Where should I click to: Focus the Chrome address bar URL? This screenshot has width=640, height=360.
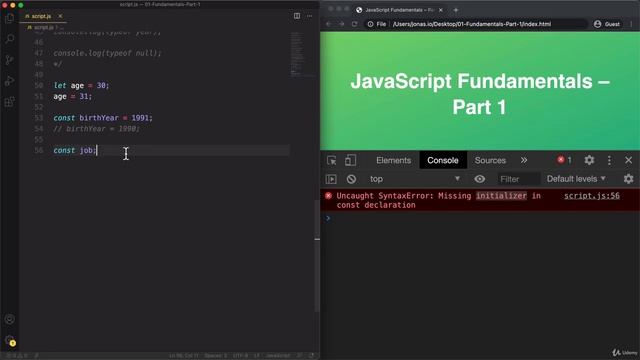click(472, 24)
